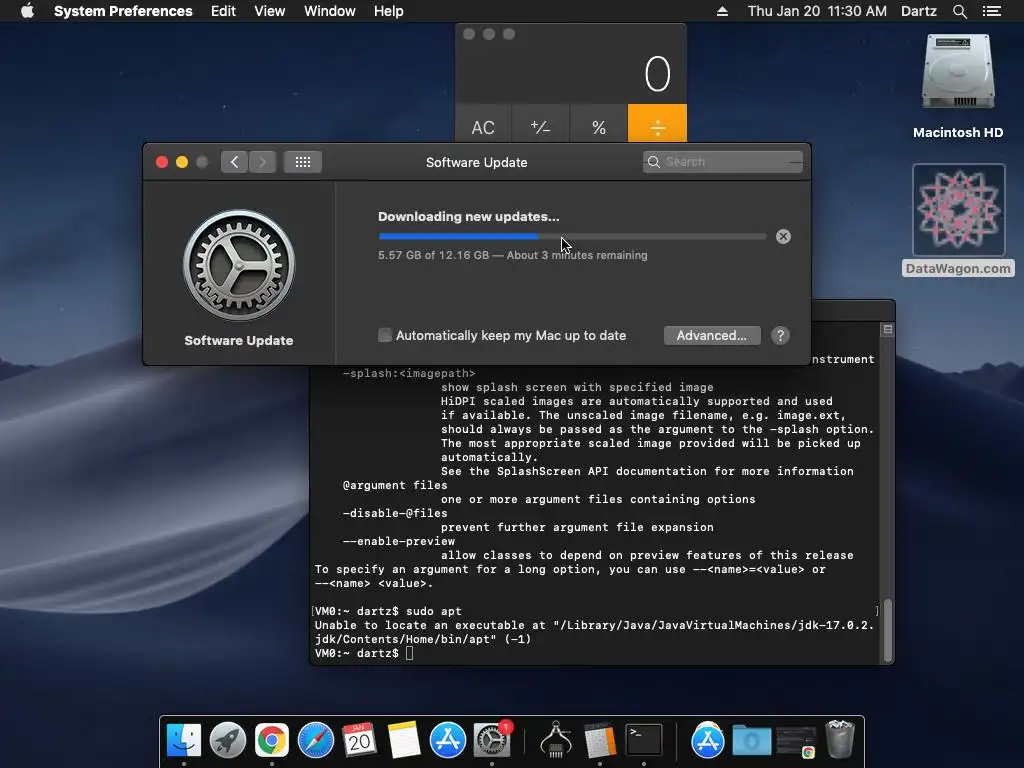Click '@argument files' line in Terminal

click(x=395, y=485)
